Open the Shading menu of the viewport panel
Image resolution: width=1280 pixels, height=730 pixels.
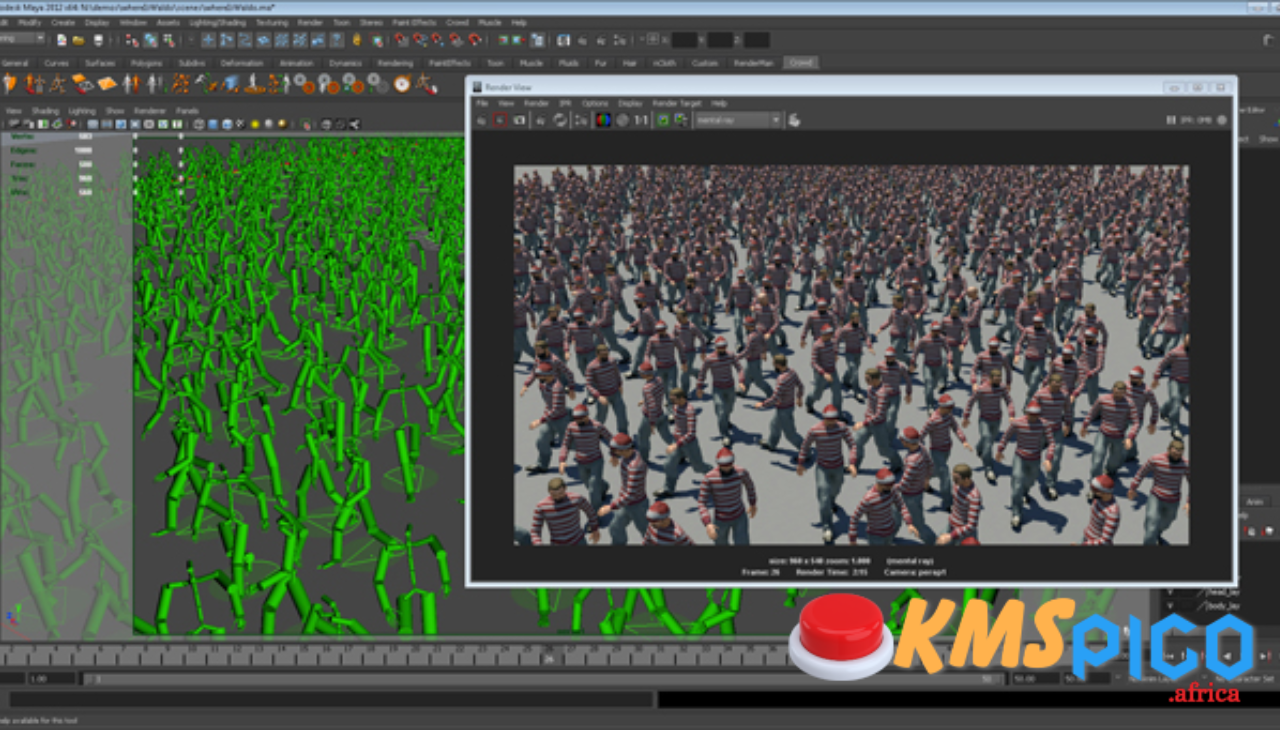(45, 111)
